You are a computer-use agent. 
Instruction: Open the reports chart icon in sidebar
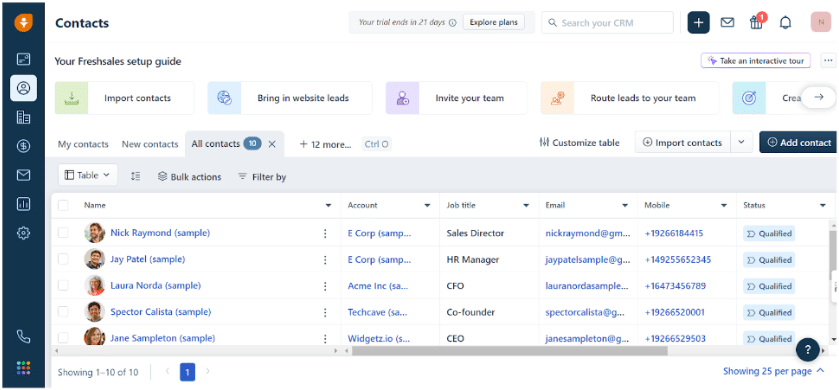coord(23,204)
